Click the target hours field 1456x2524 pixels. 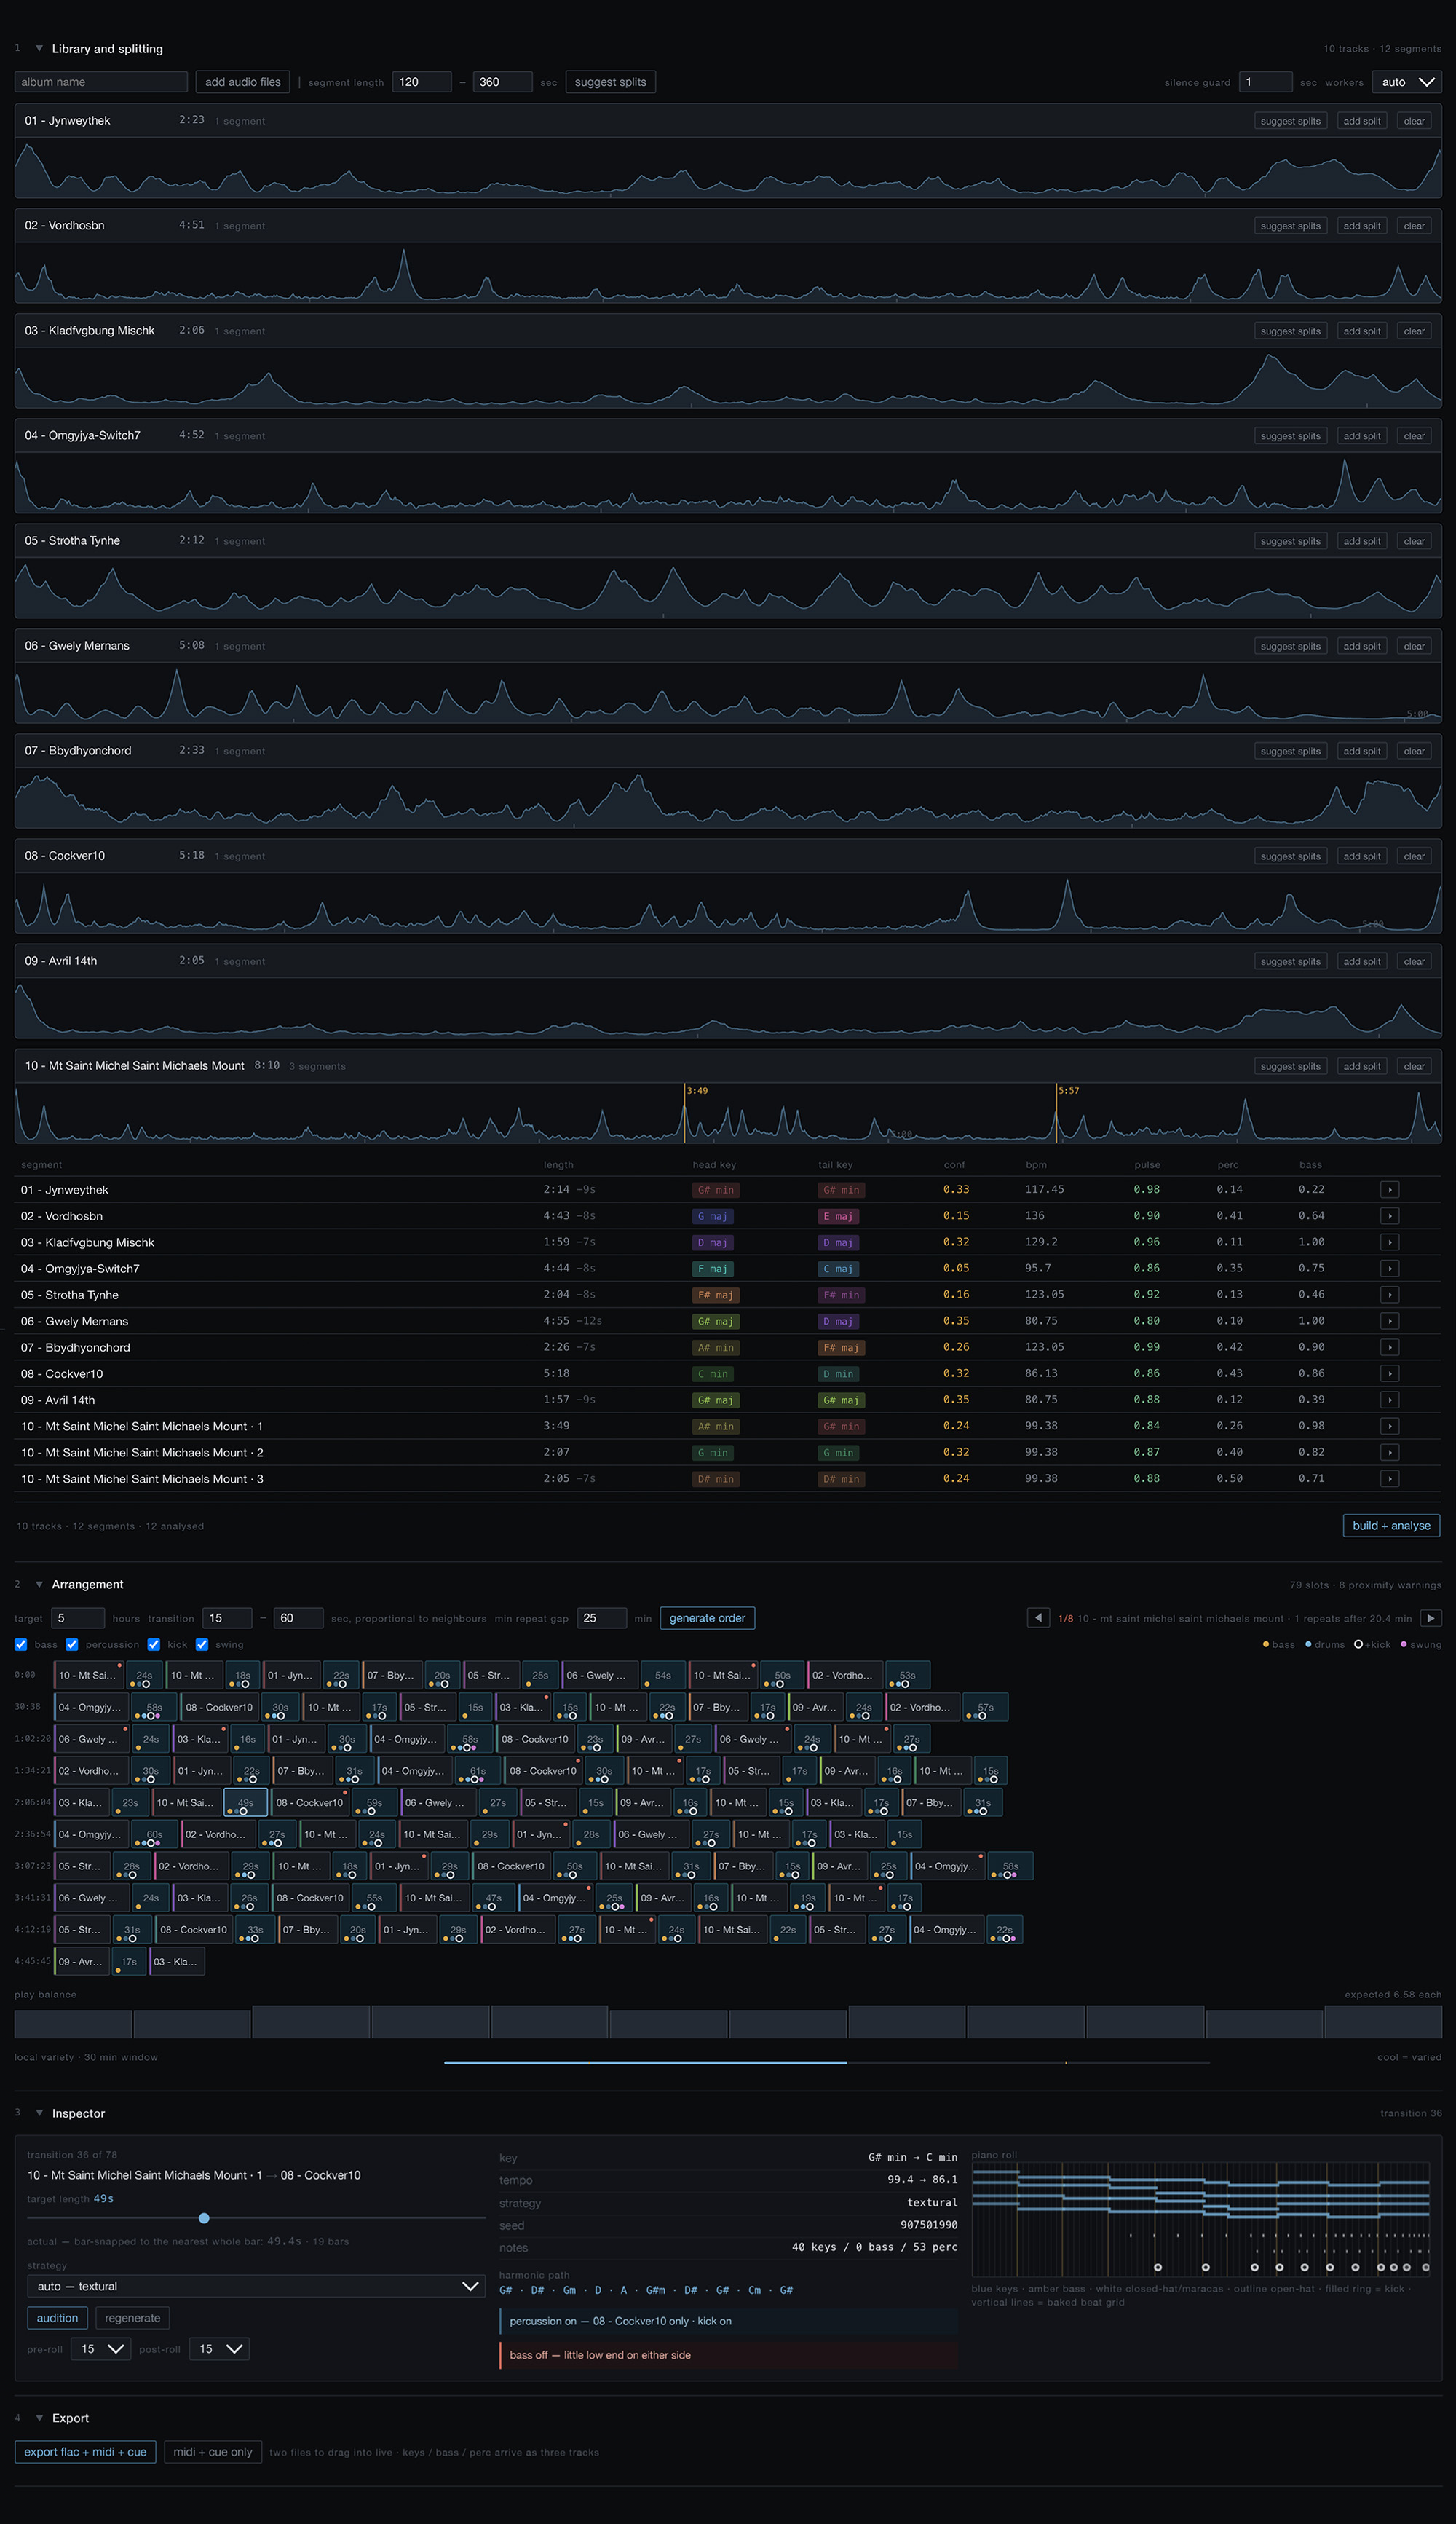[78, 1618]
